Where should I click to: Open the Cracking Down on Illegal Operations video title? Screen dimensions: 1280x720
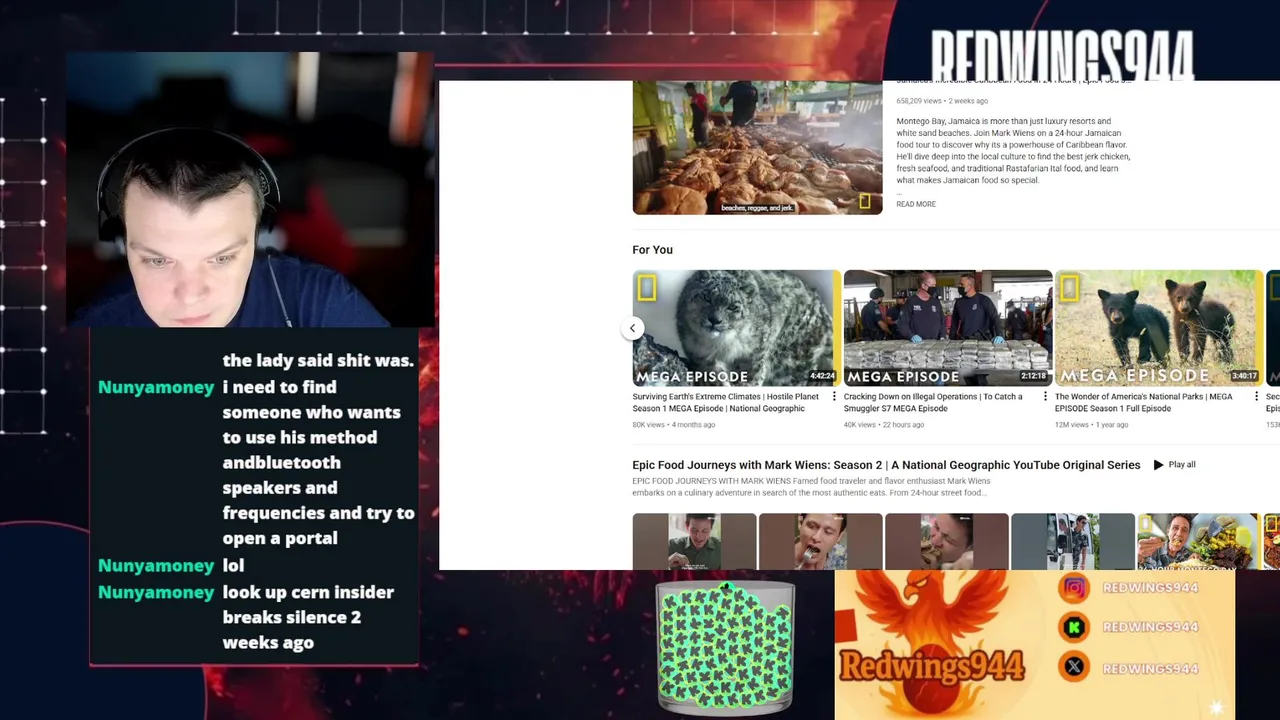tap(933, 402)
